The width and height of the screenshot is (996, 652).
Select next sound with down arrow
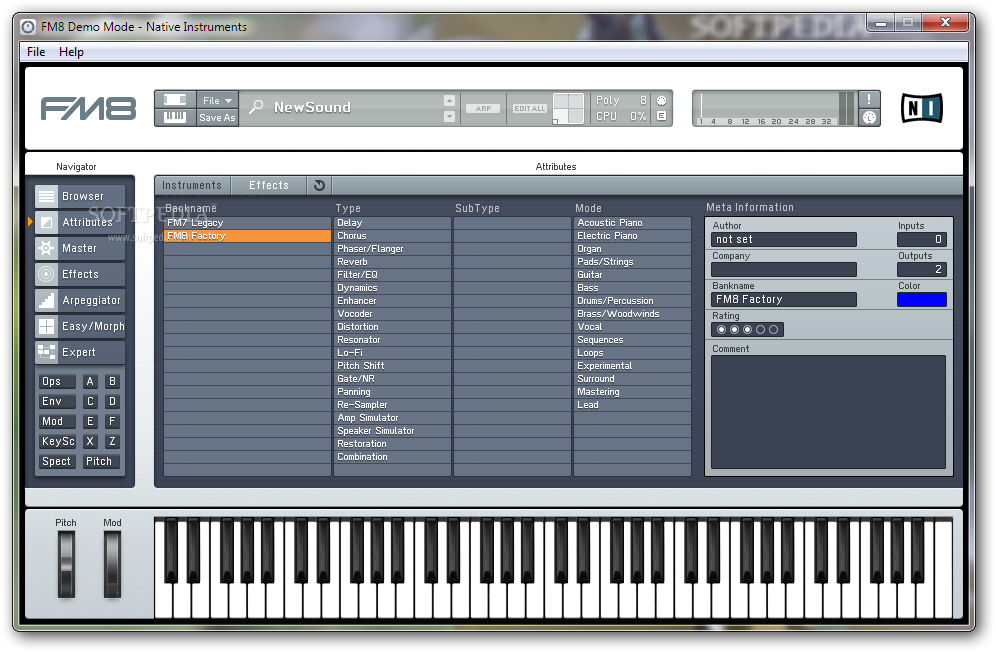pos(449,116)
